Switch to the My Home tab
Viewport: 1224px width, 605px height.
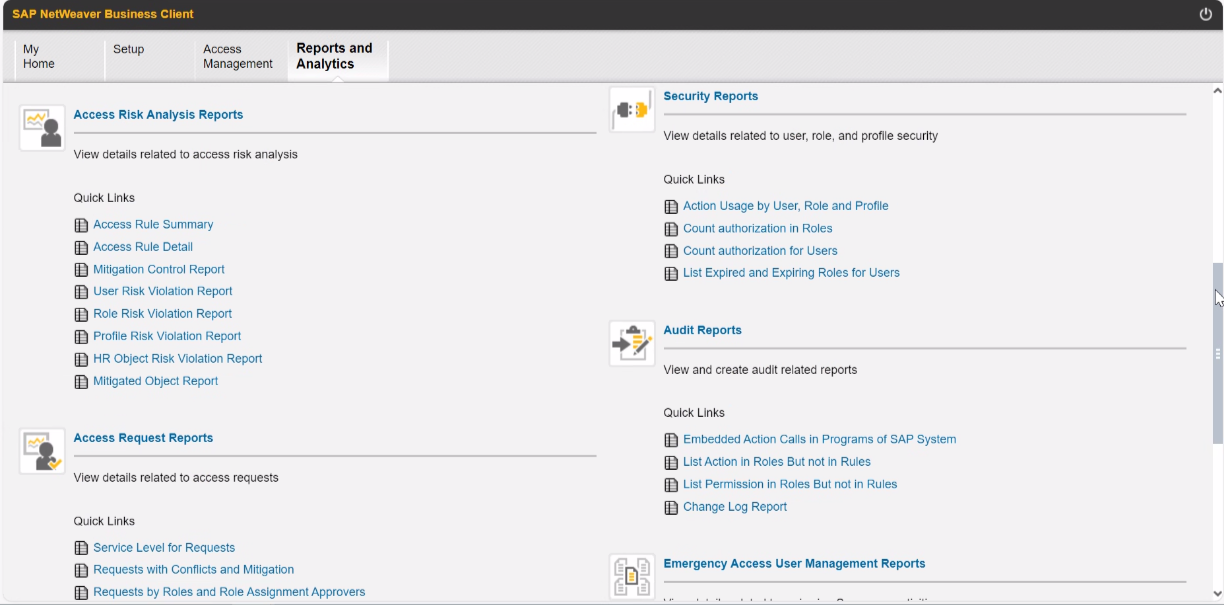(x=39, y=56)
